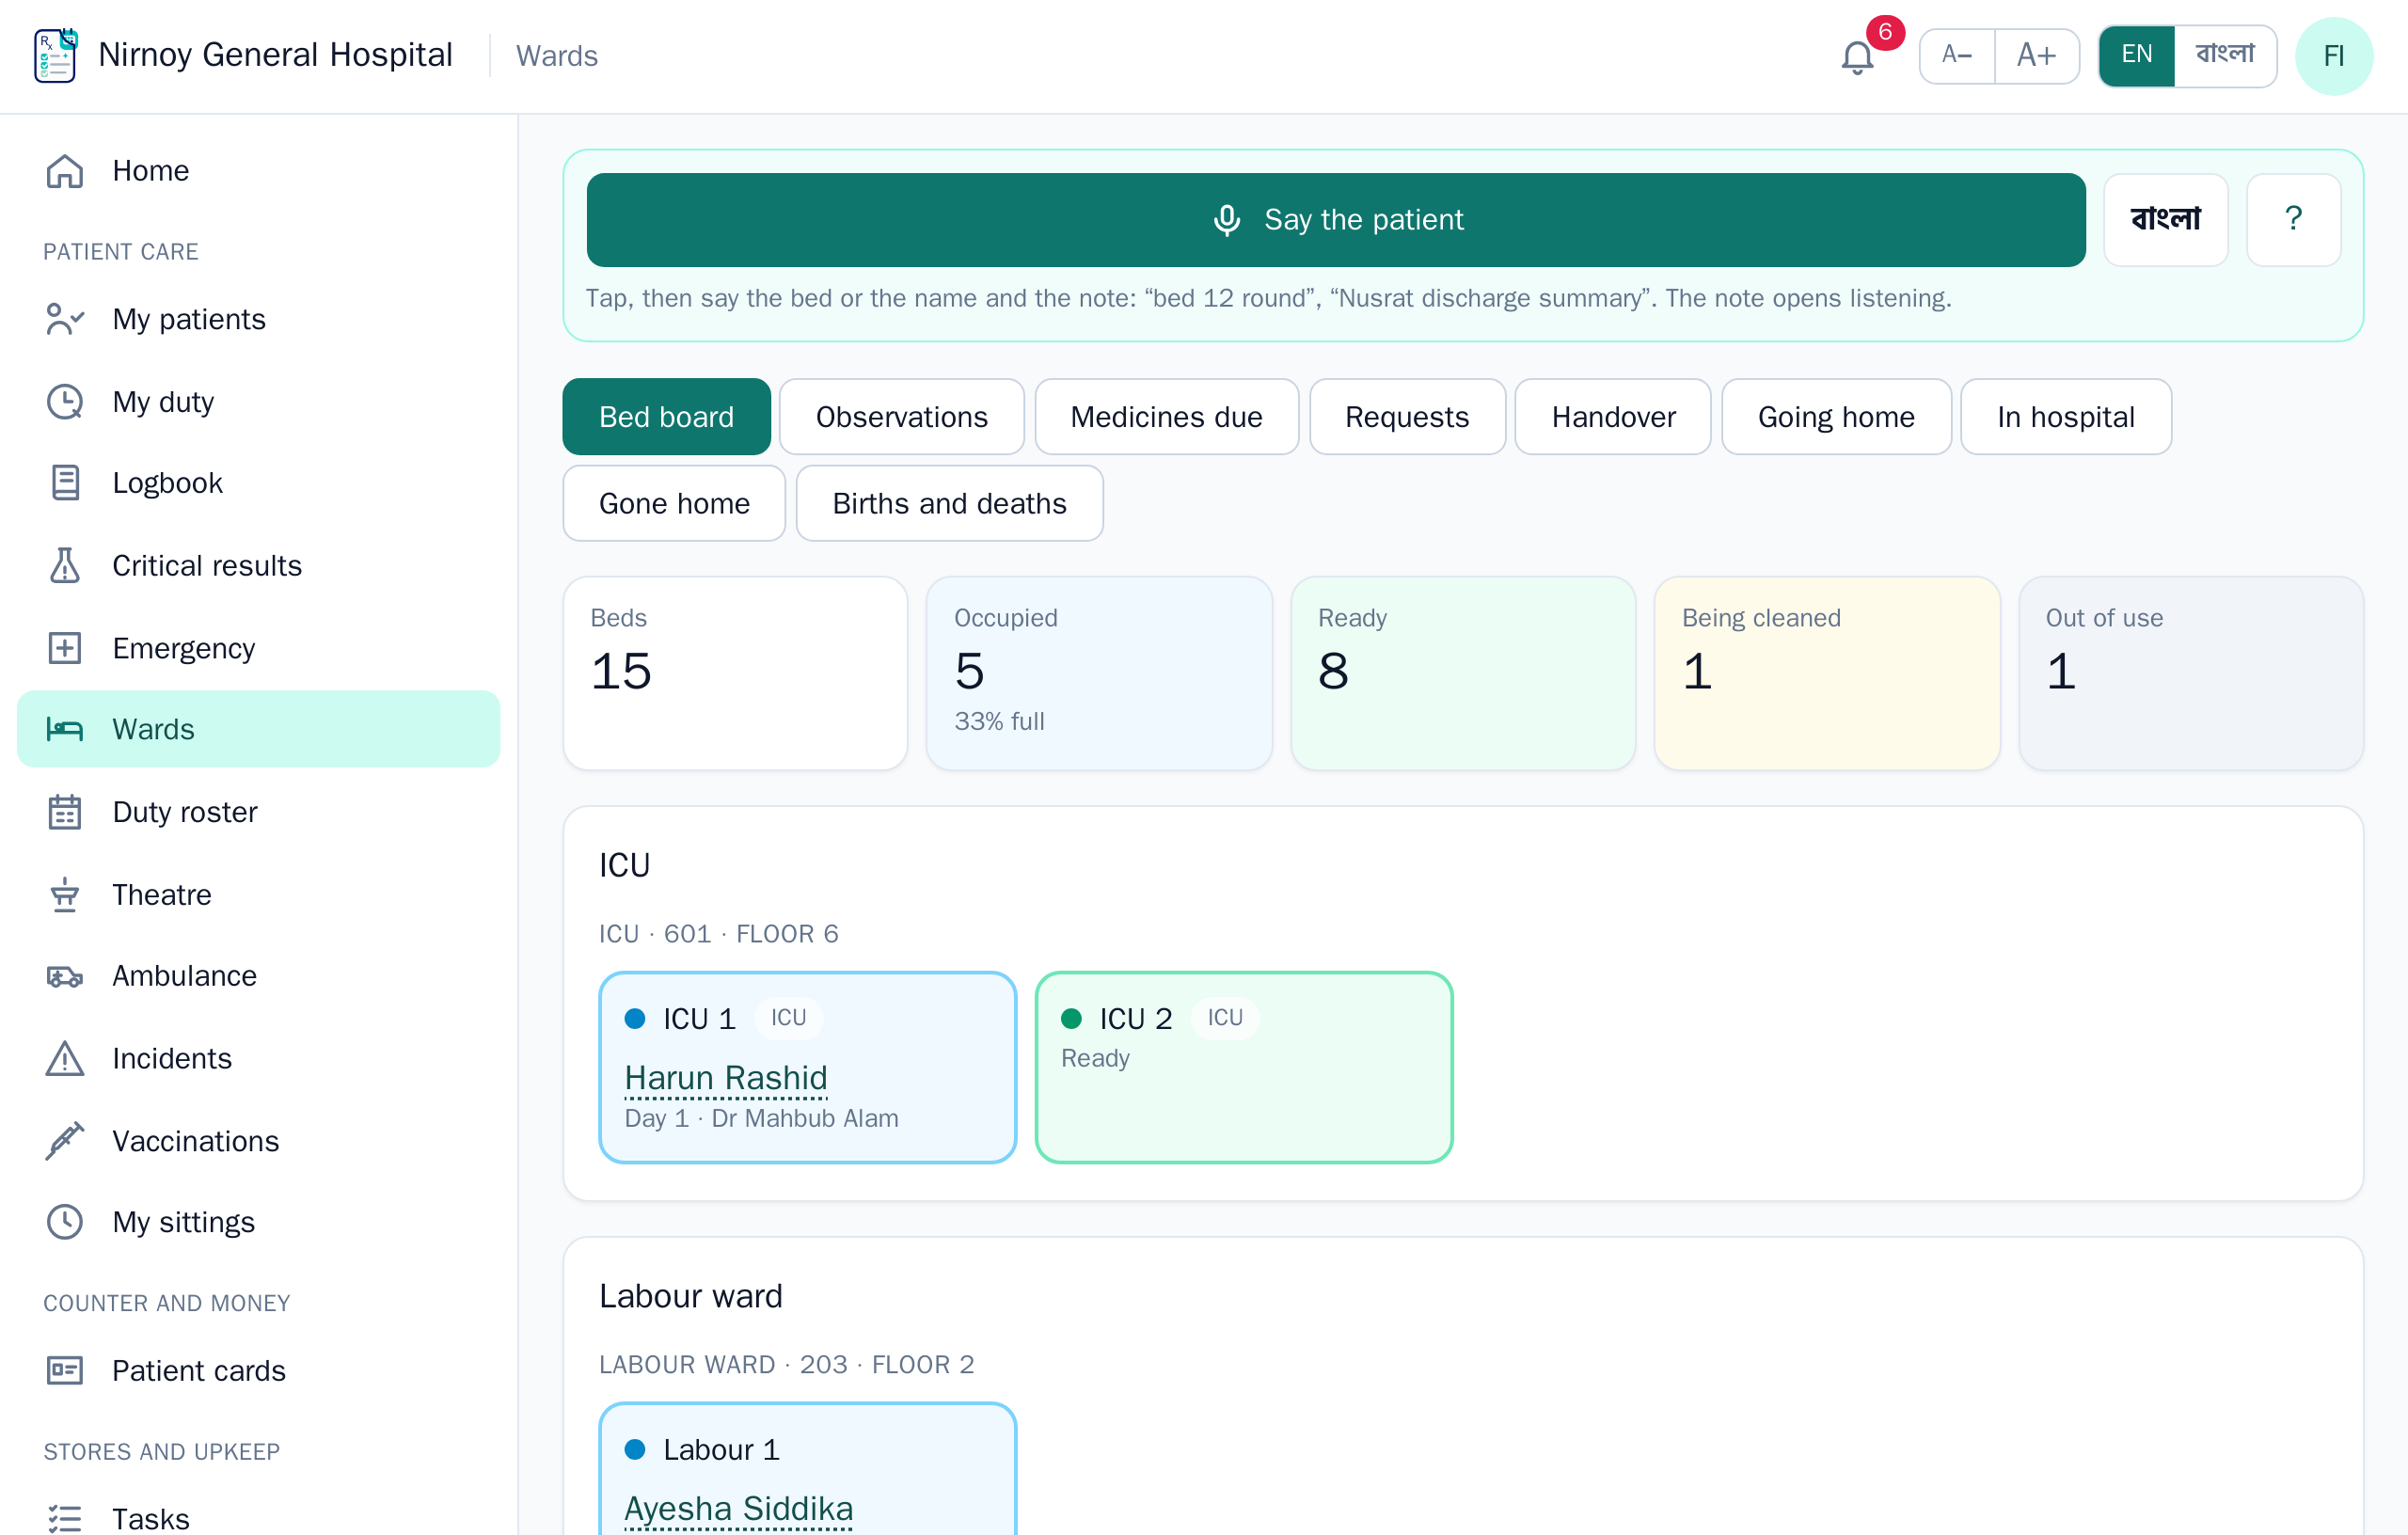Open the FI user avatar menu
2408x1535 pixels.
click(x=2333, y=56)
